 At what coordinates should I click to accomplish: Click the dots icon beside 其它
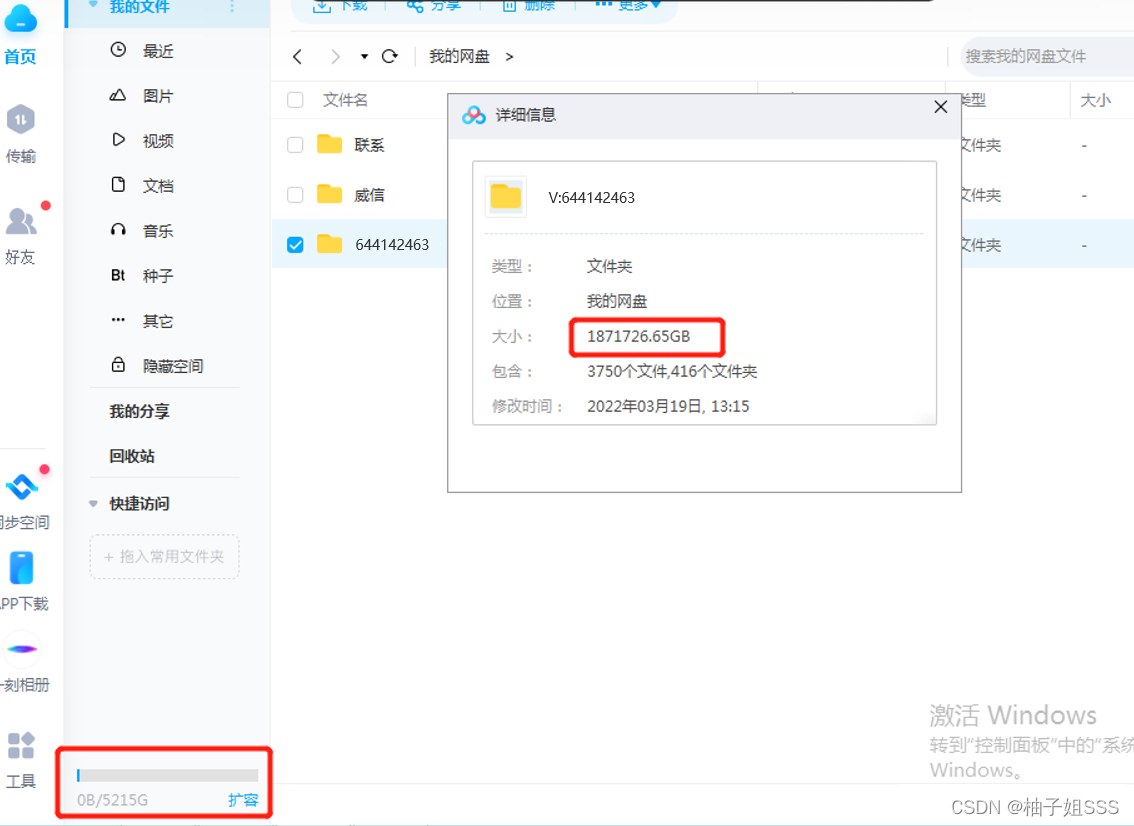tap(118, 320)
